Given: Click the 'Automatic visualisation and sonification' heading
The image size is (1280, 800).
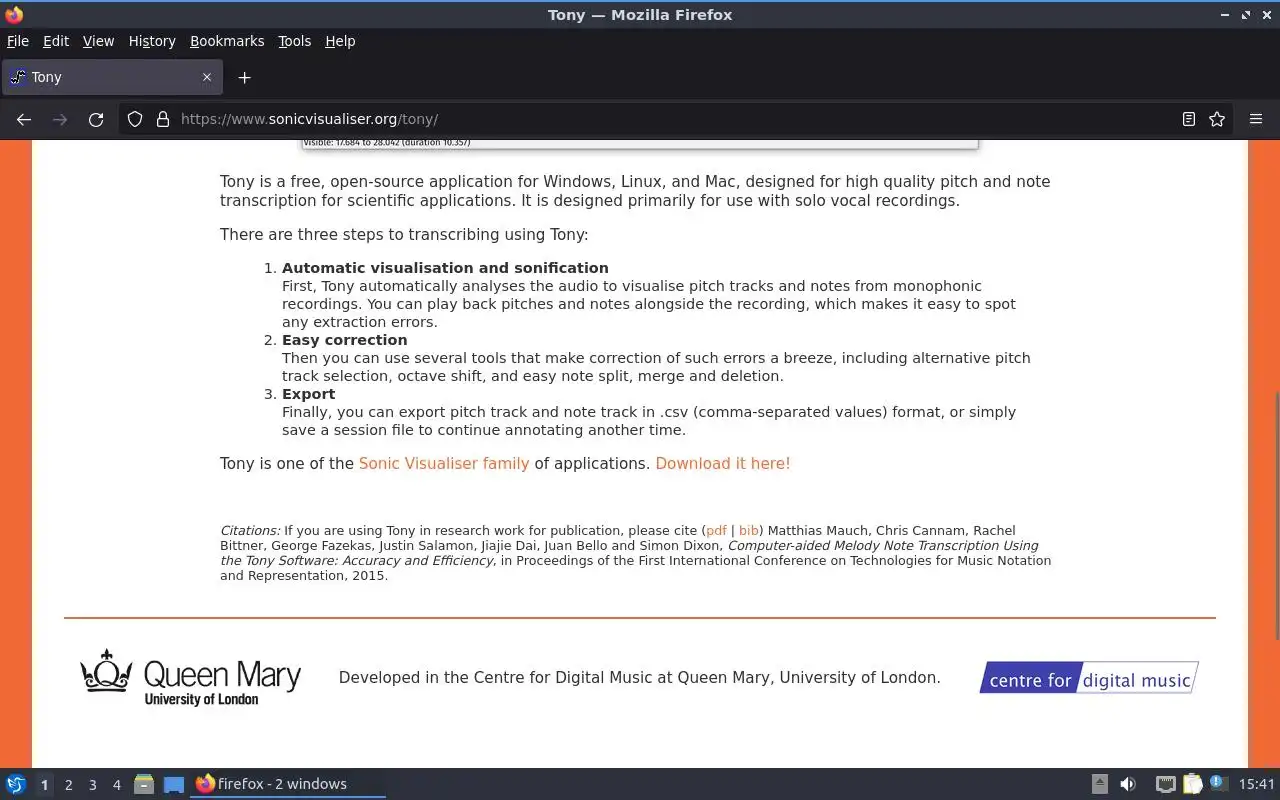Looking at the screenshot, I should click(445, 268).
